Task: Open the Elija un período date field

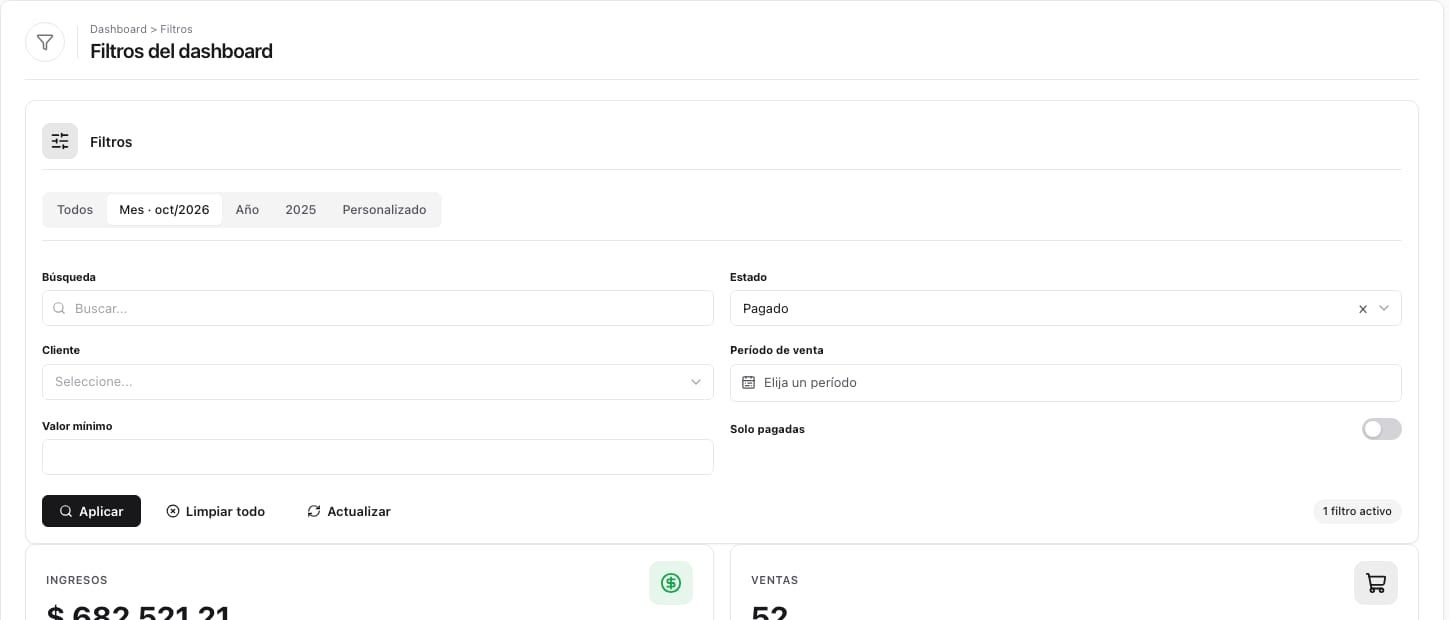Action: pos(1066,383)
